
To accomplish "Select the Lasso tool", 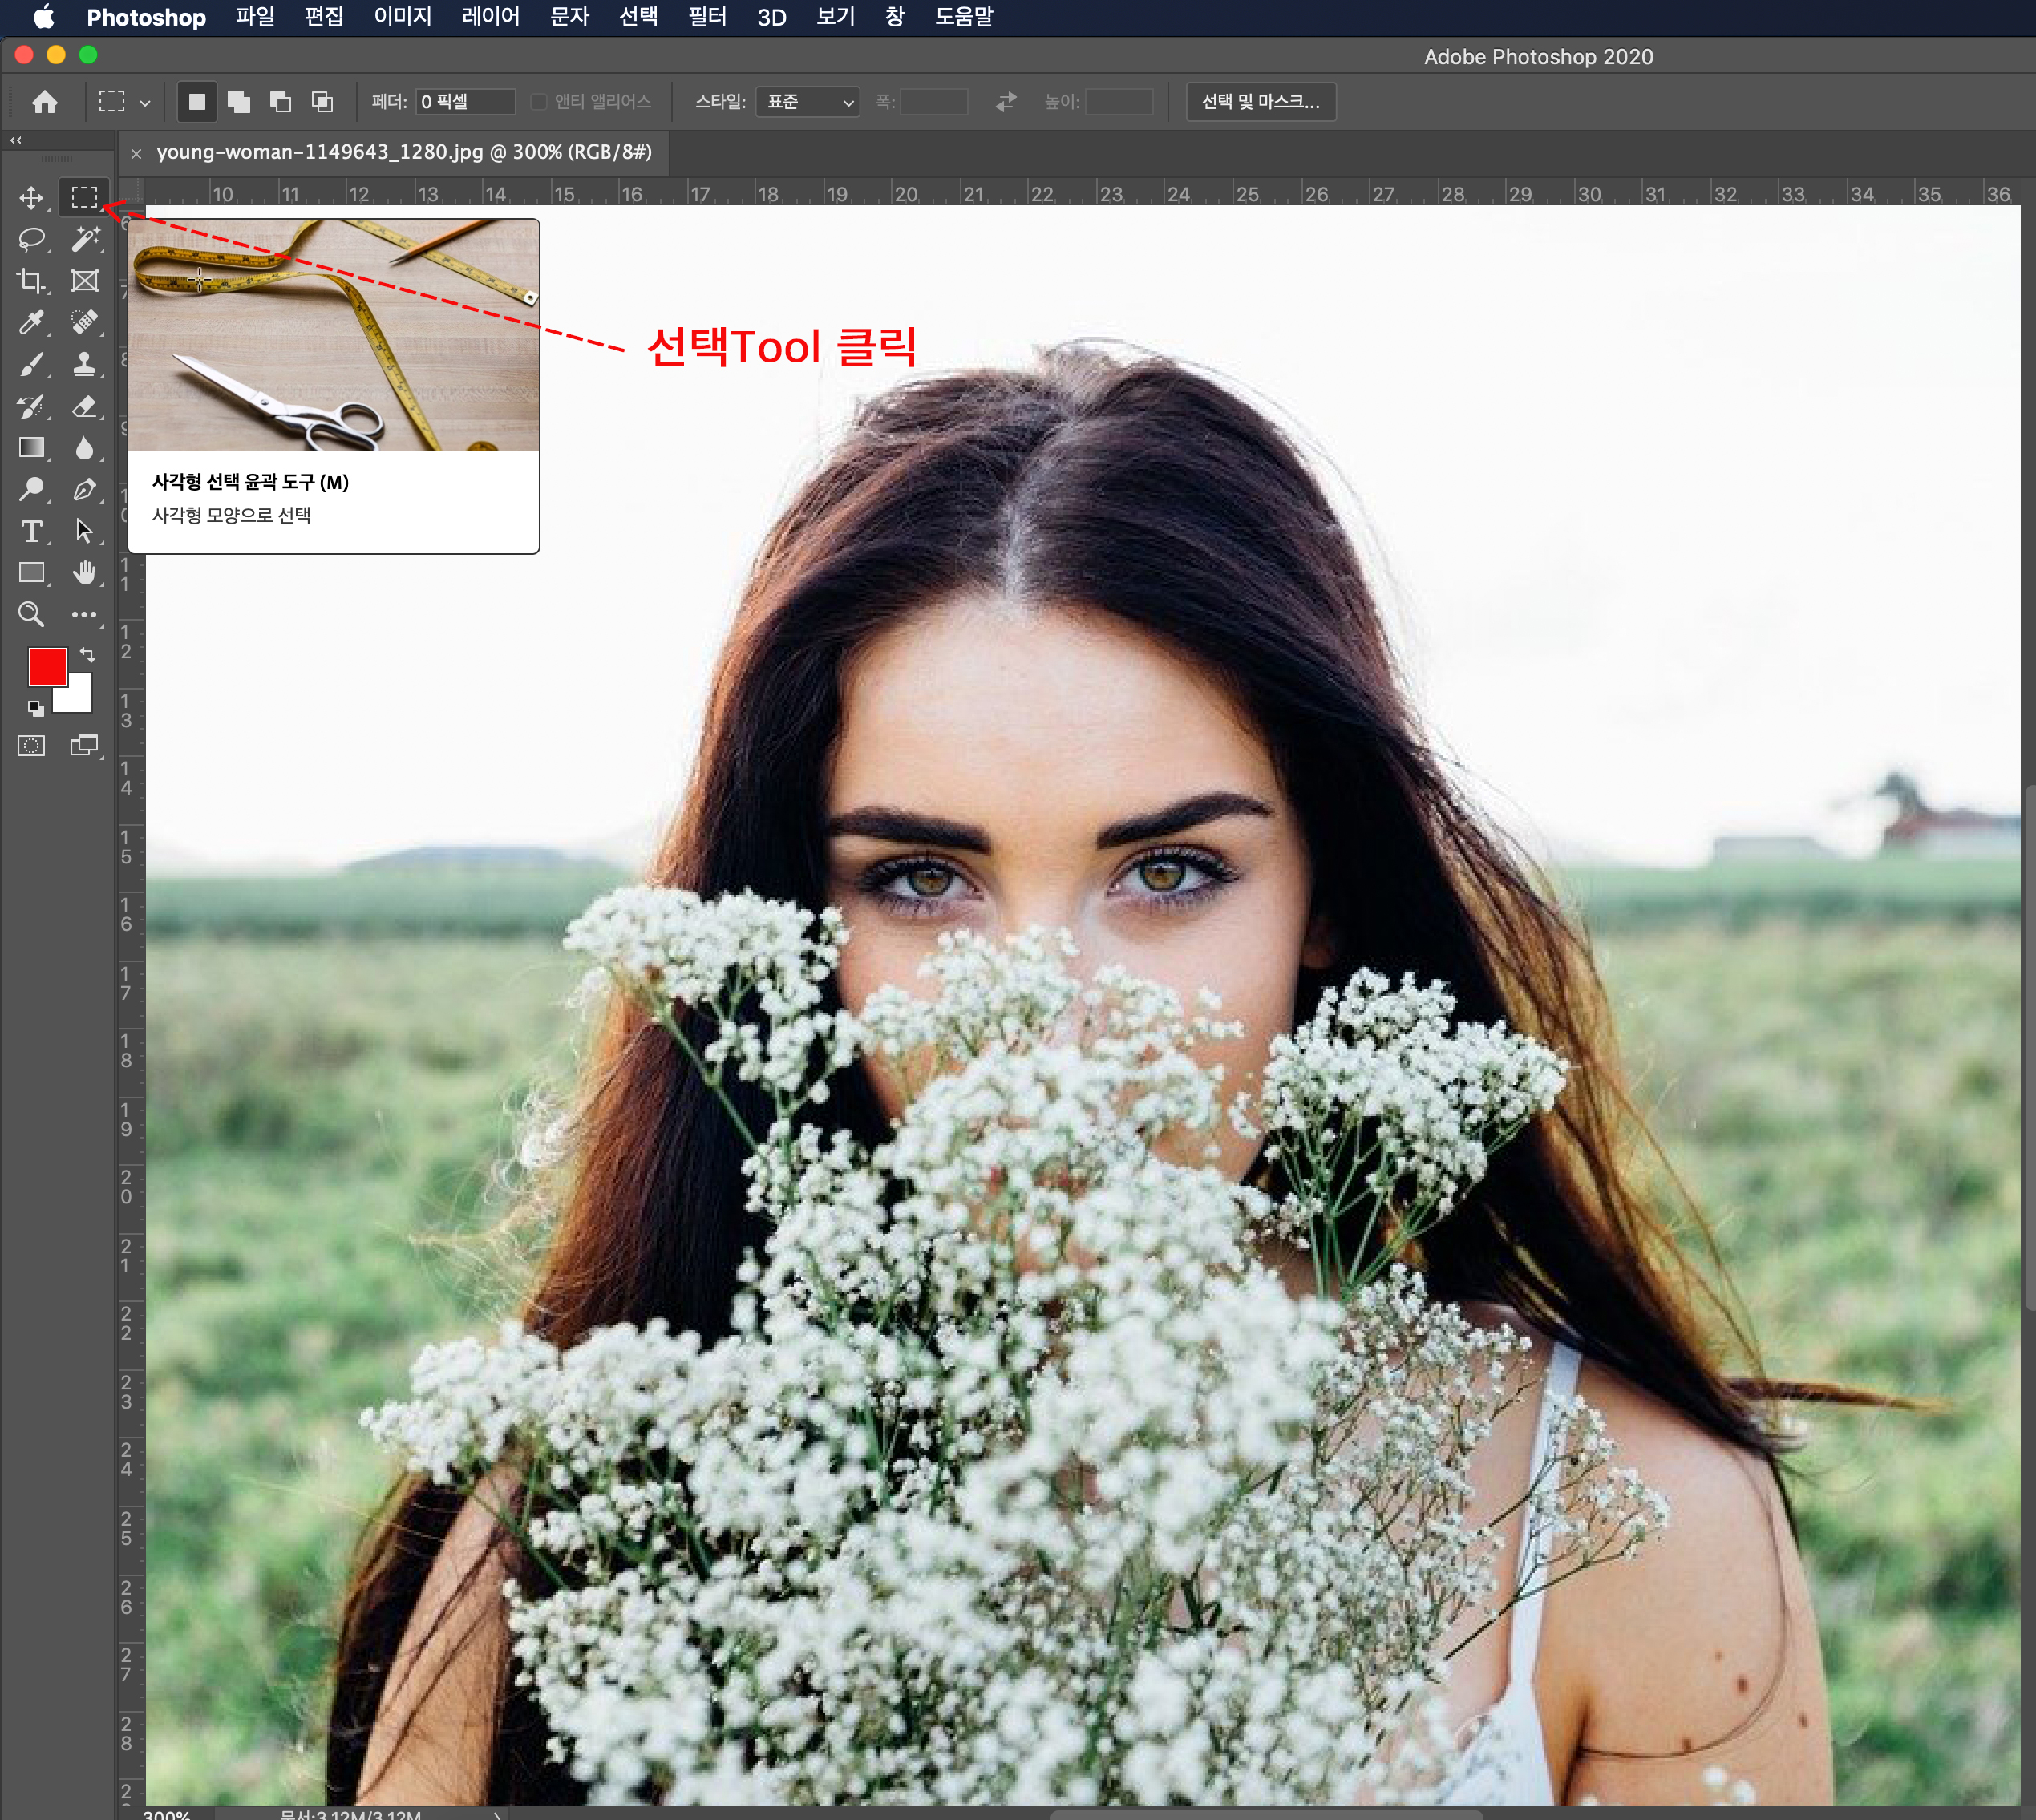I will click(x=31, y=239).
